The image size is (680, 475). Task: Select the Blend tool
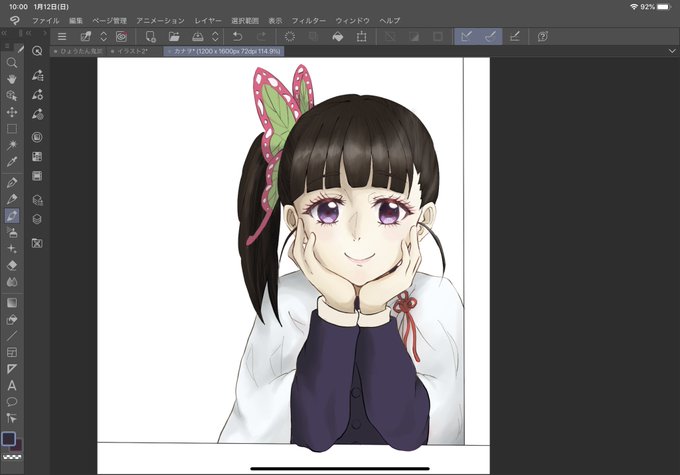coord(12,282)
